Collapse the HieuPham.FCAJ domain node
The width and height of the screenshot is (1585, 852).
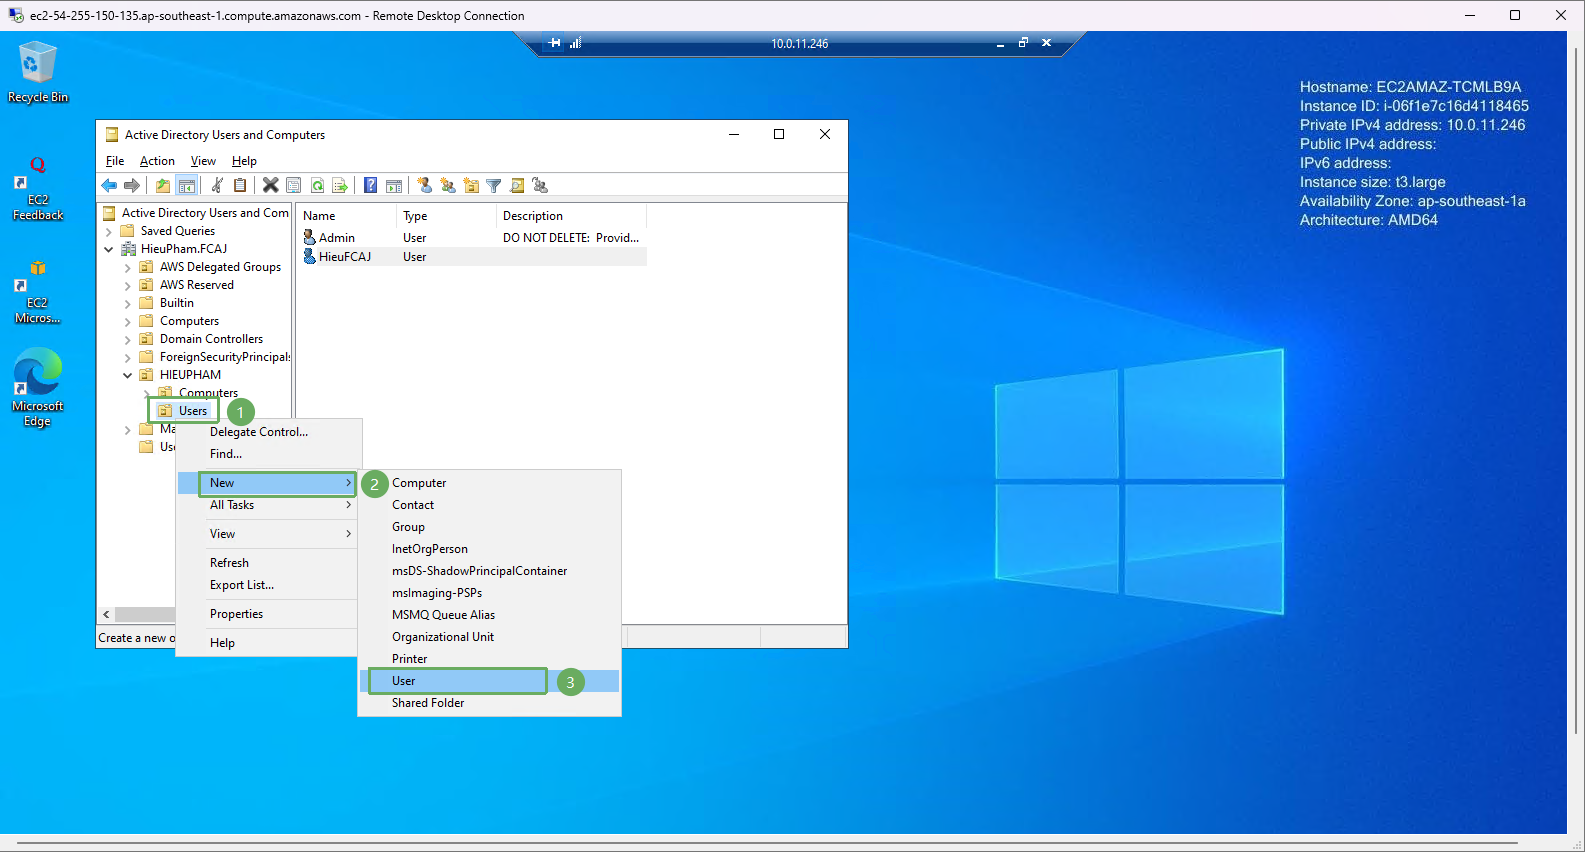click(109, 249)
